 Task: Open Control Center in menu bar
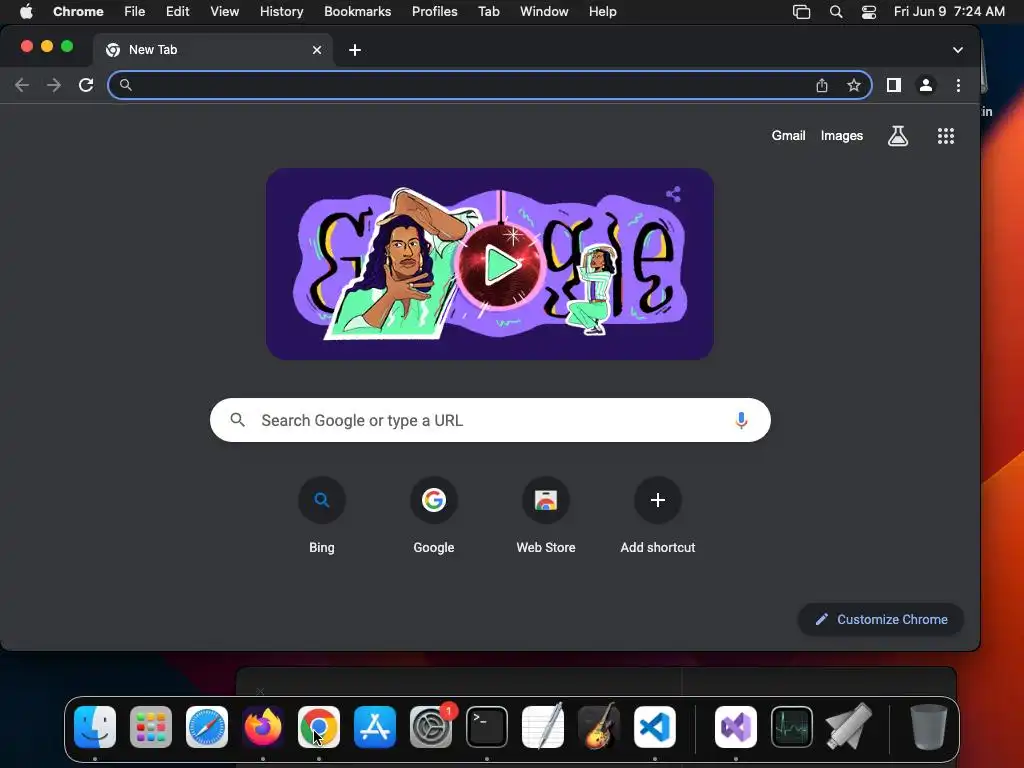[869, 12]
